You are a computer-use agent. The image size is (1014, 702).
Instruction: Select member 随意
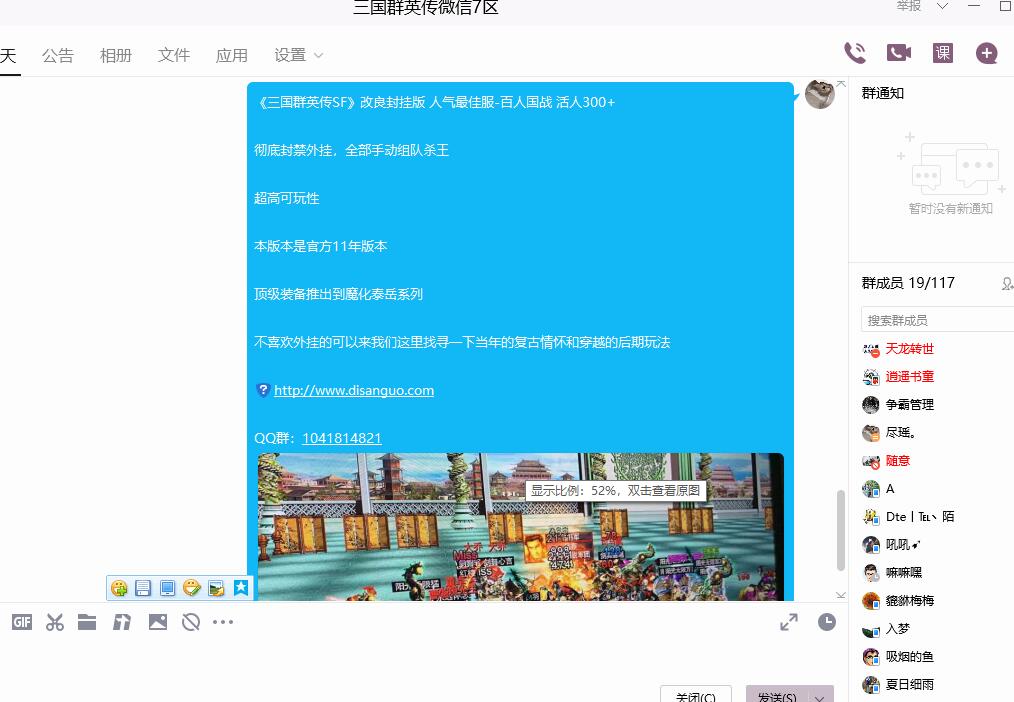[x=898, y=461]
